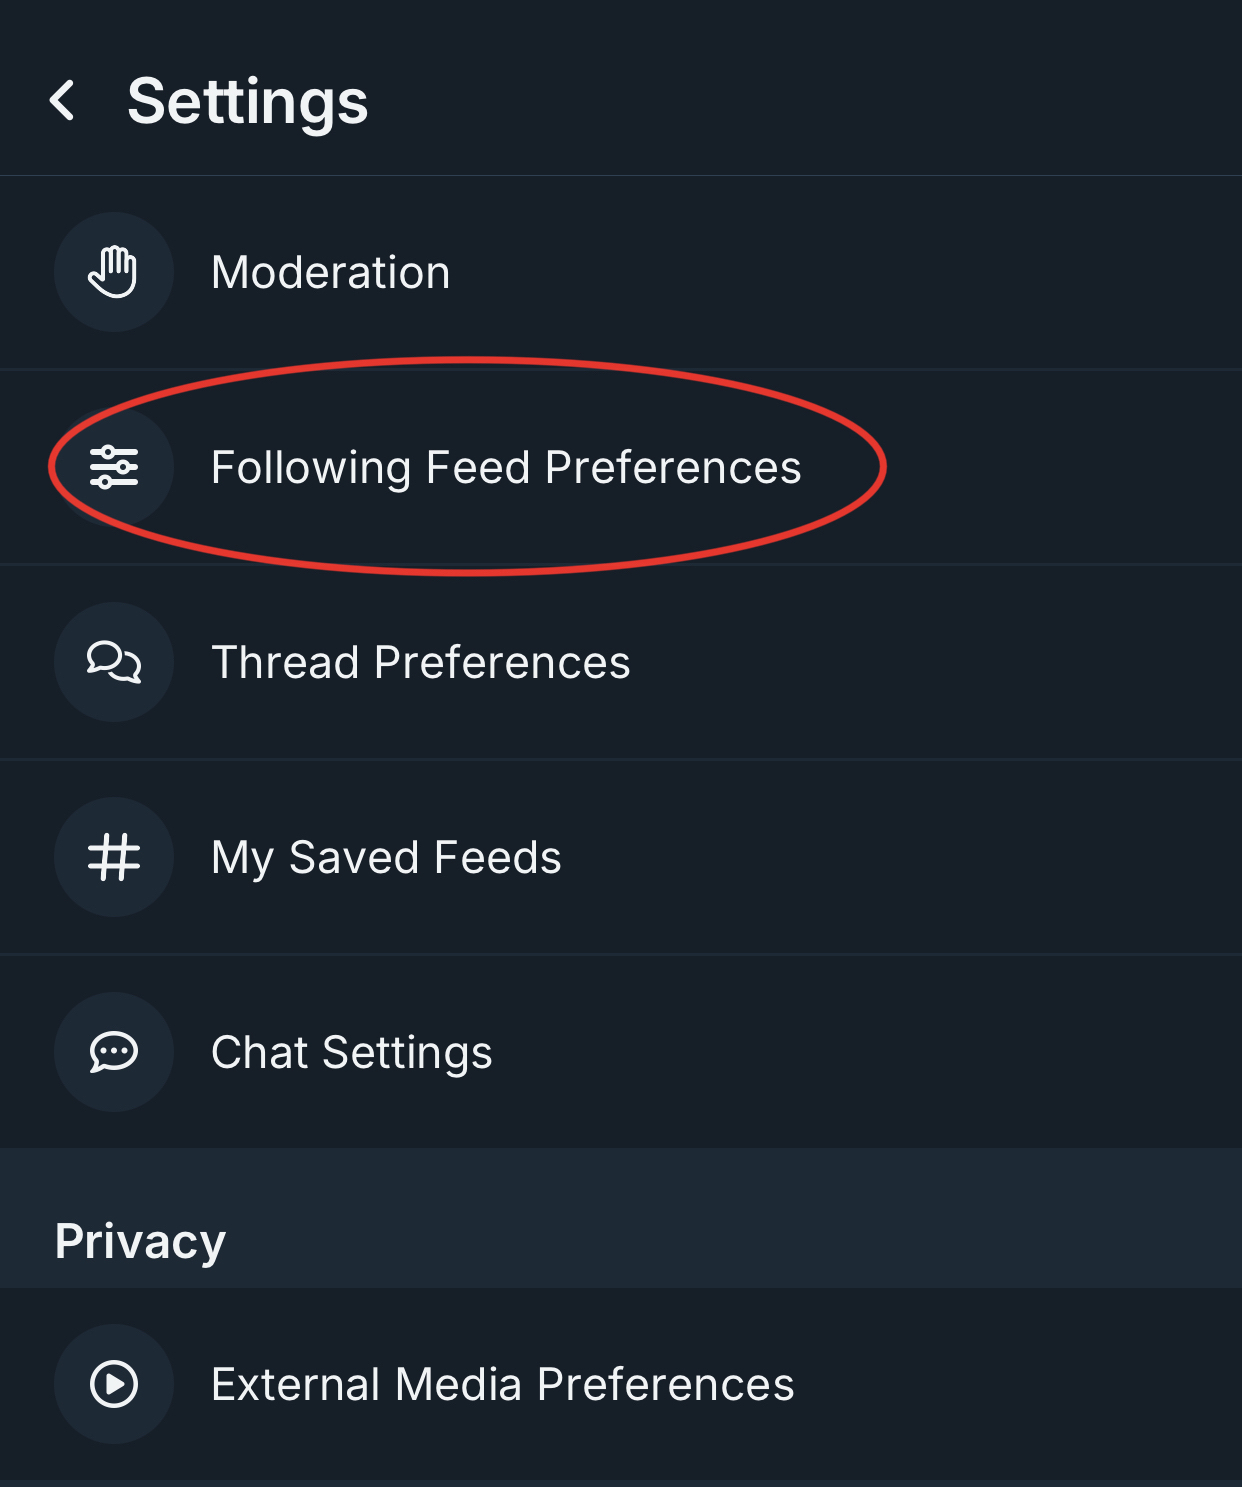Click the Privacy section header
Screen dimensions: 1242x1487
pos(140,1241)
